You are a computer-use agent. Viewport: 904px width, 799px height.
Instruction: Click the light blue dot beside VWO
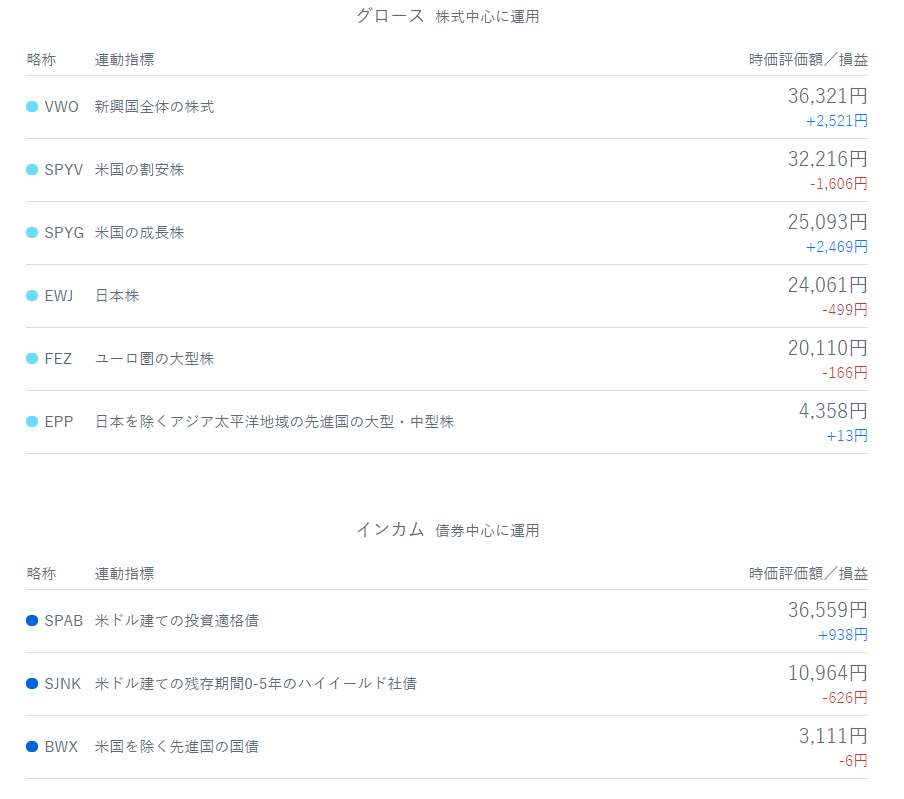click(32, 107)
